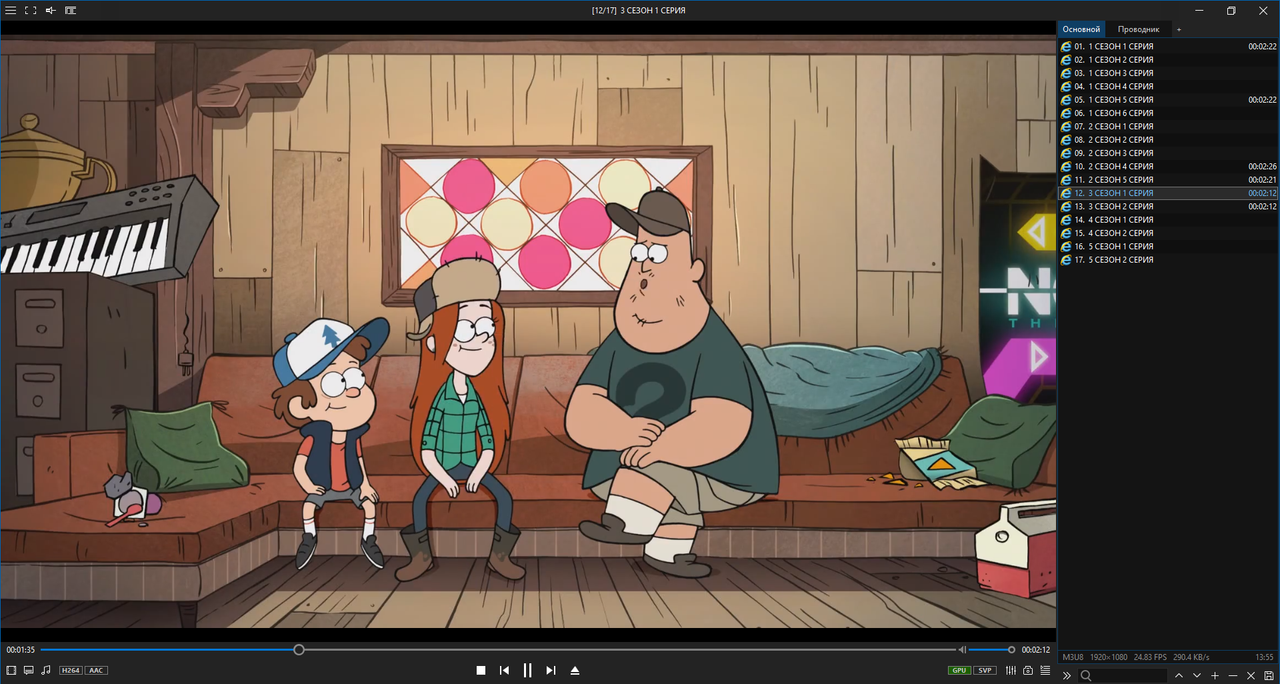Capture a screenshot with camera icon
Image resolution: width=1280 pixels, height=684 pixels.
(x=1028, y=670)
